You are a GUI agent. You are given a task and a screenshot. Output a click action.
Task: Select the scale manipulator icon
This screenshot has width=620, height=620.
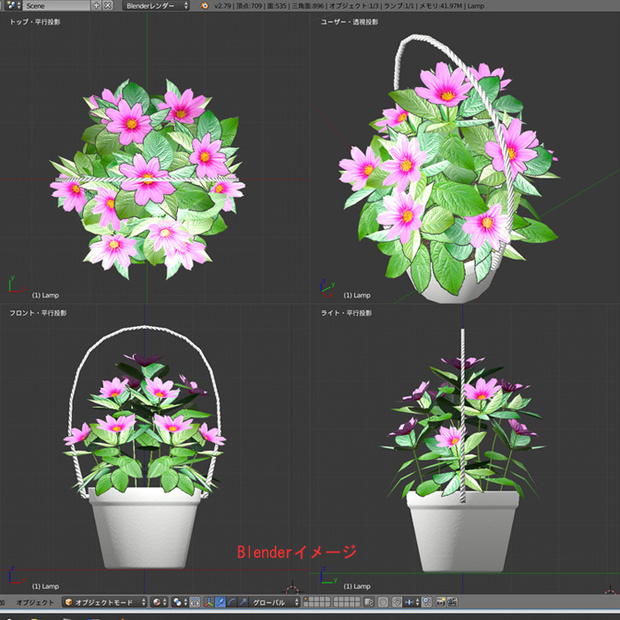click(242, 602)
